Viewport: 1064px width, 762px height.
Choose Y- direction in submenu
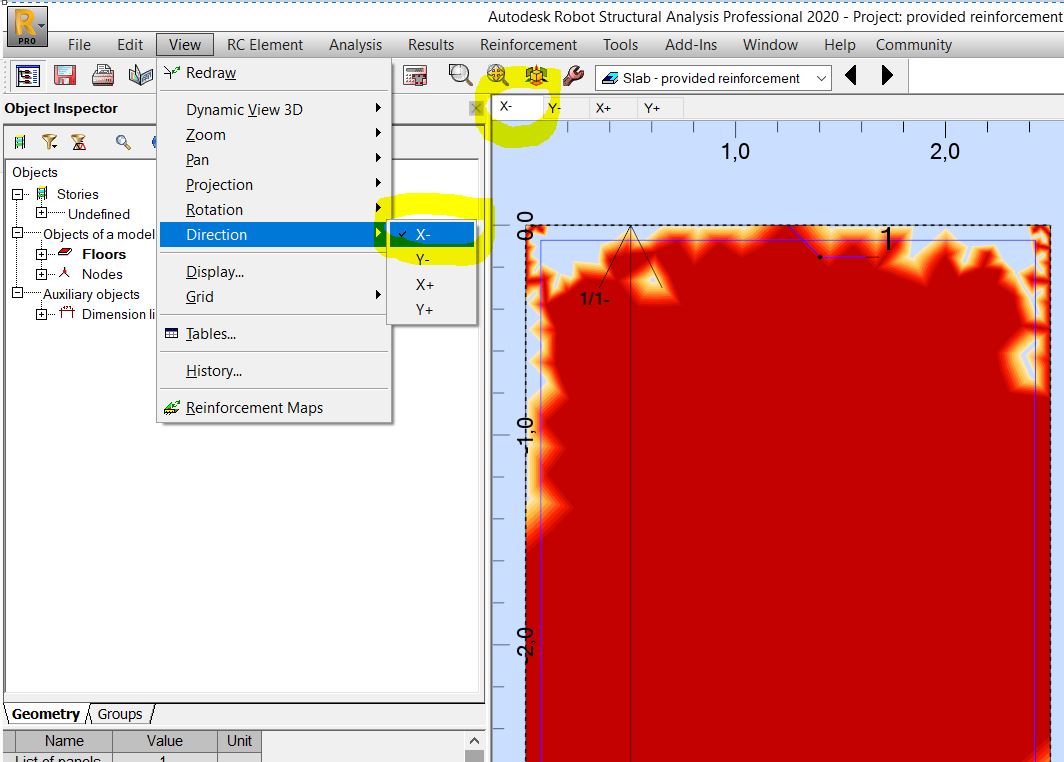coord(432,259)
